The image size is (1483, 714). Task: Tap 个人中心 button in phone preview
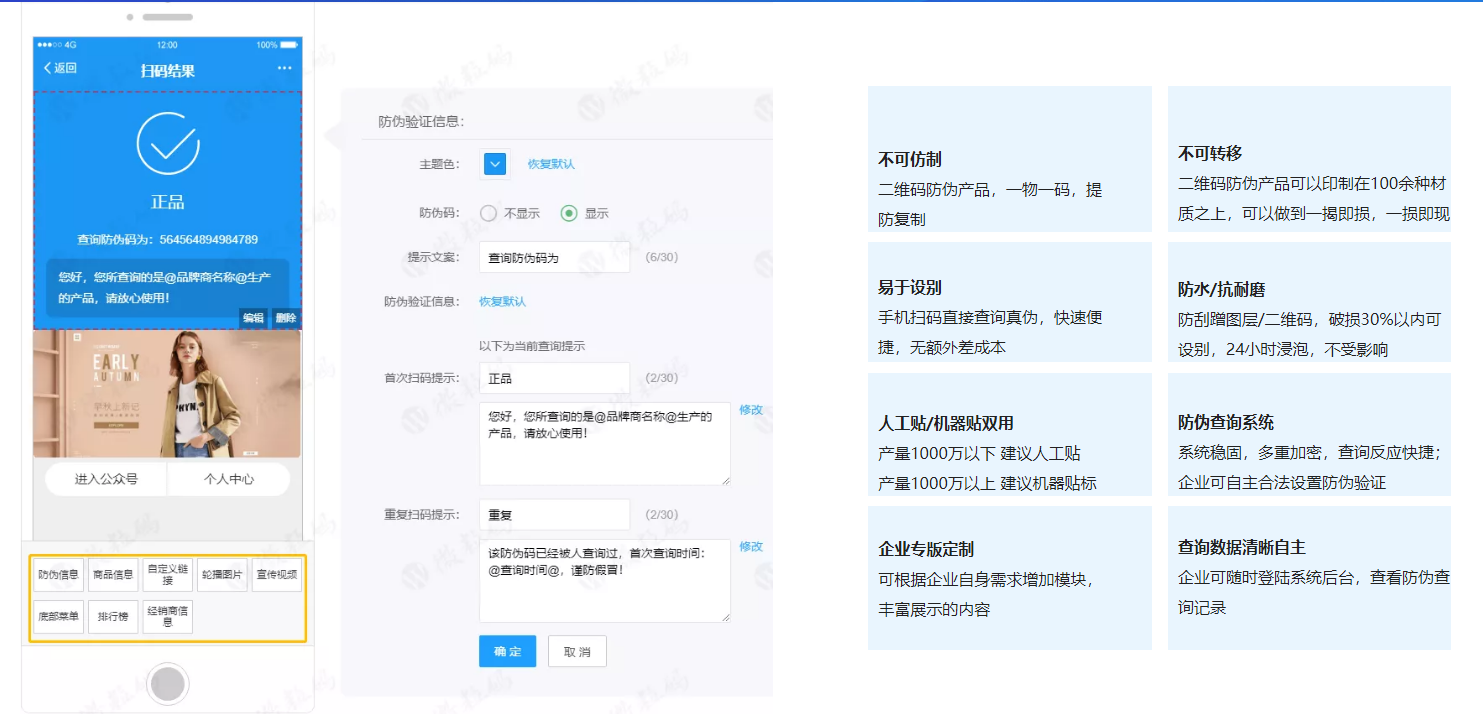tap(229, 479)
